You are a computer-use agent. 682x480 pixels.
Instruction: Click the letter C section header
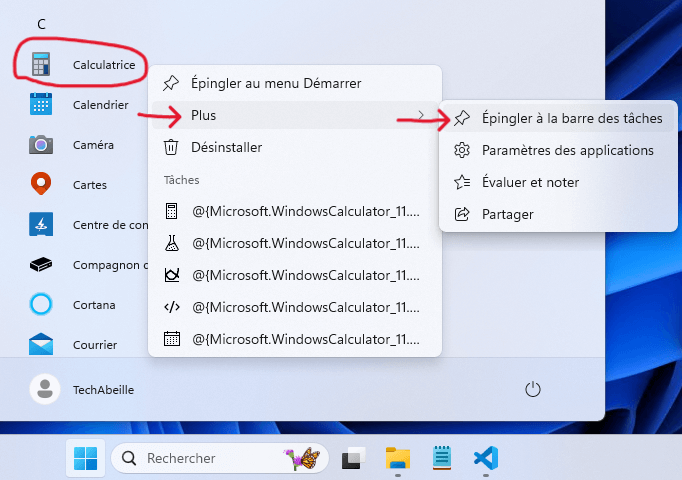41,24
